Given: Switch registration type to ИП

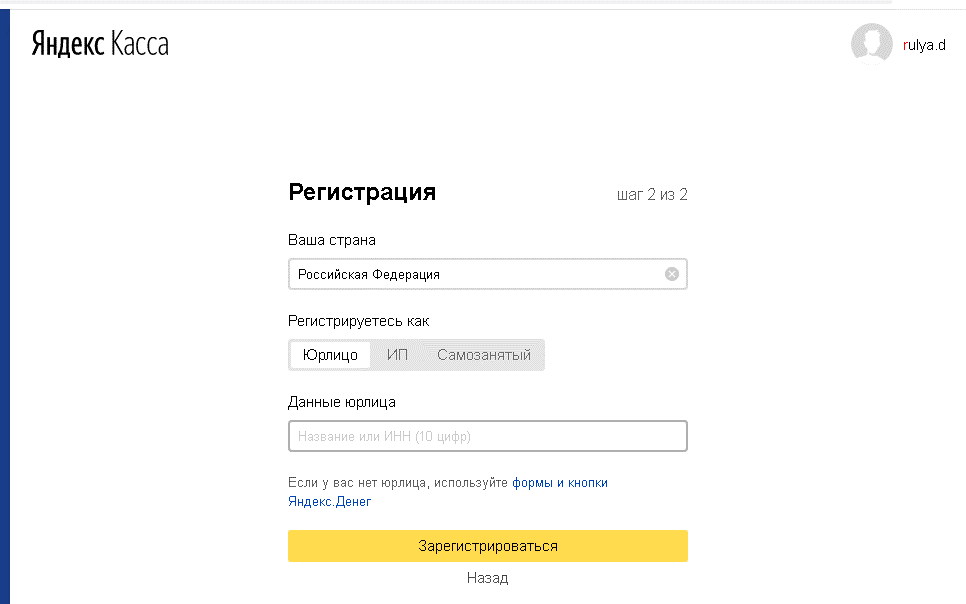Looking at the screenshot, I should tap(397, 355).
